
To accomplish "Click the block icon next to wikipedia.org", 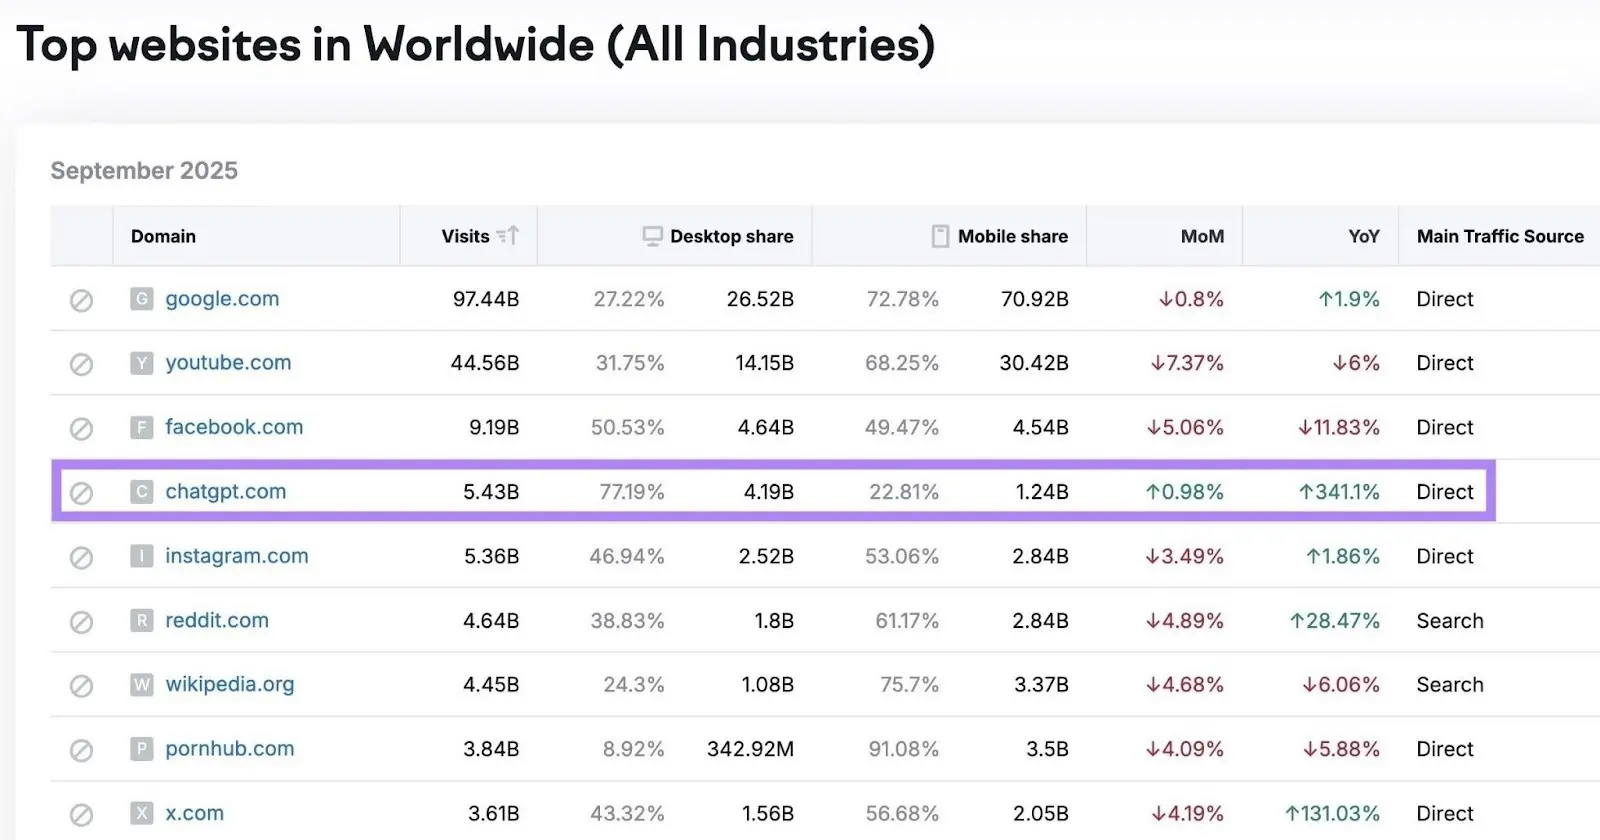I will tap(81, 686).
